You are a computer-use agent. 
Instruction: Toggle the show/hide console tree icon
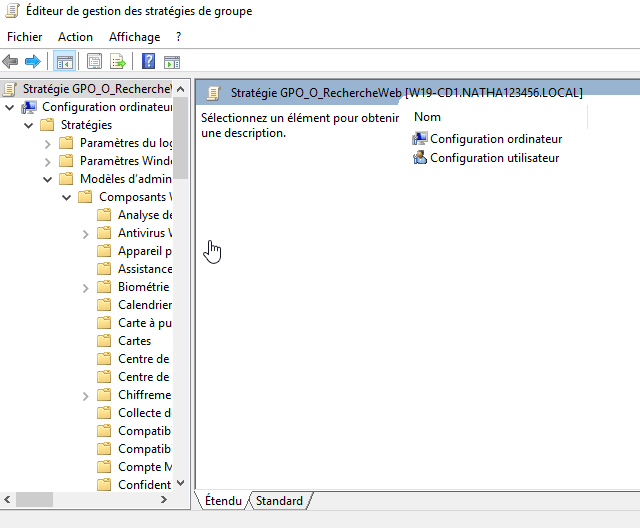point(64,62)
